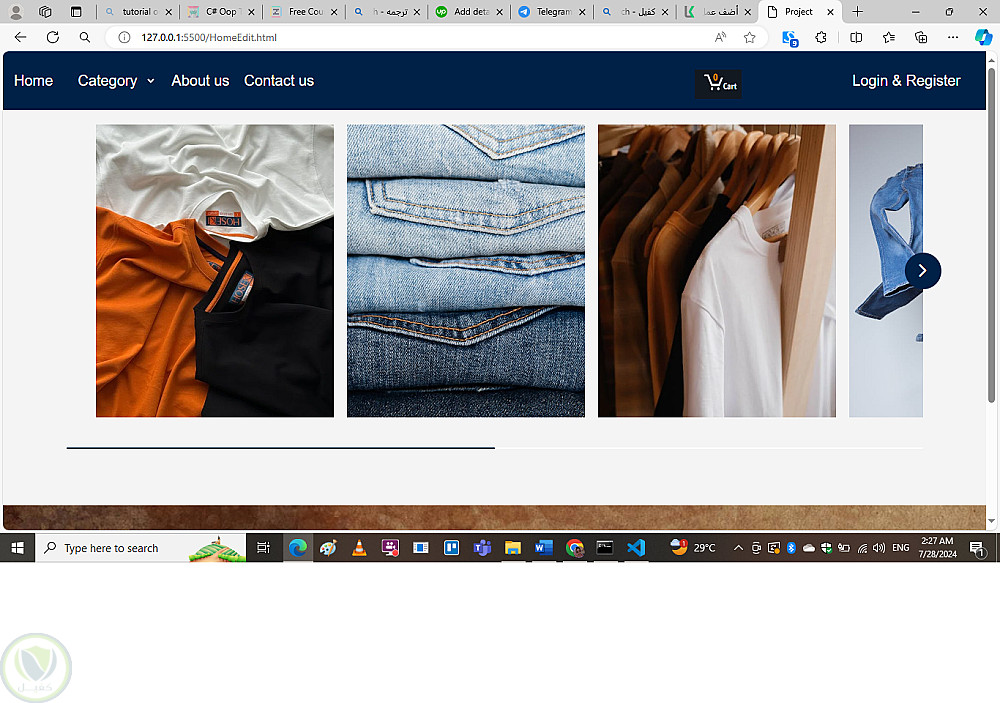This screenshot has width=1000, height=703.
Task: Open Windows Start menu
Action: tap(17, 548)
